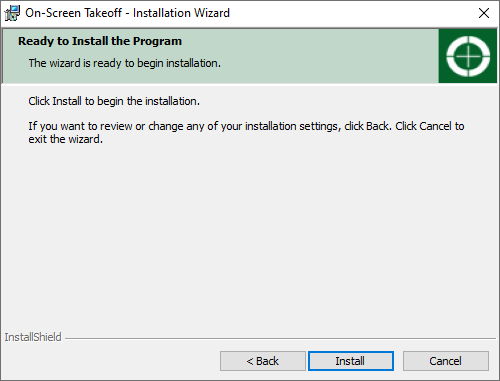Click the empty gray area of the dialog body
Image resolution: width=500 pixels, height=381 pixels.
[x=250, y=233]
